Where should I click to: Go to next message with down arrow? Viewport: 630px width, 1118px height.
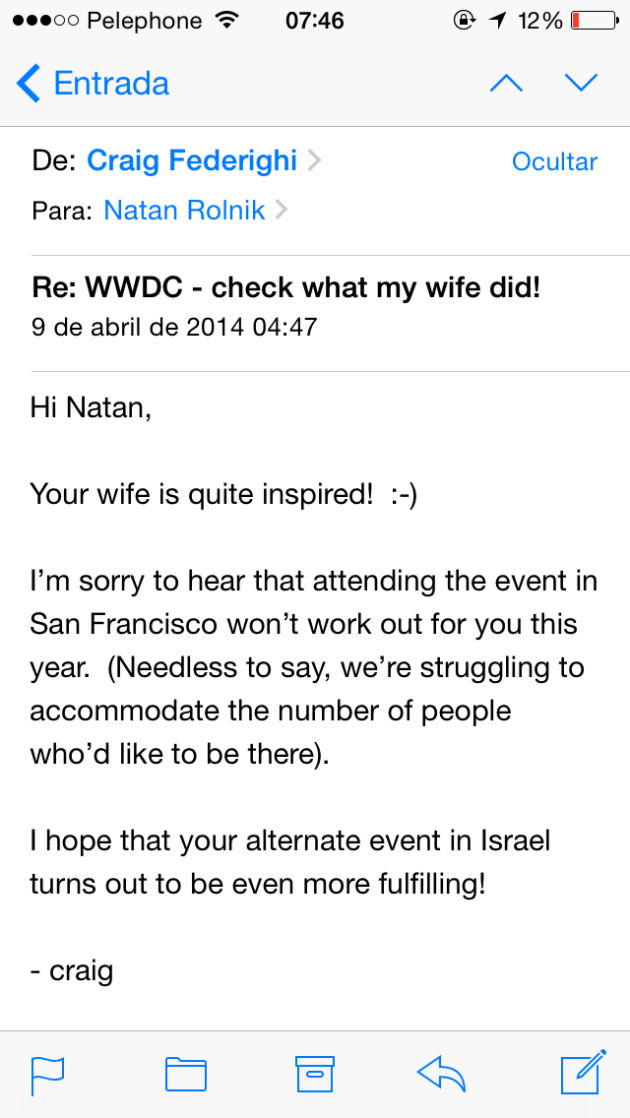[580, 83]
